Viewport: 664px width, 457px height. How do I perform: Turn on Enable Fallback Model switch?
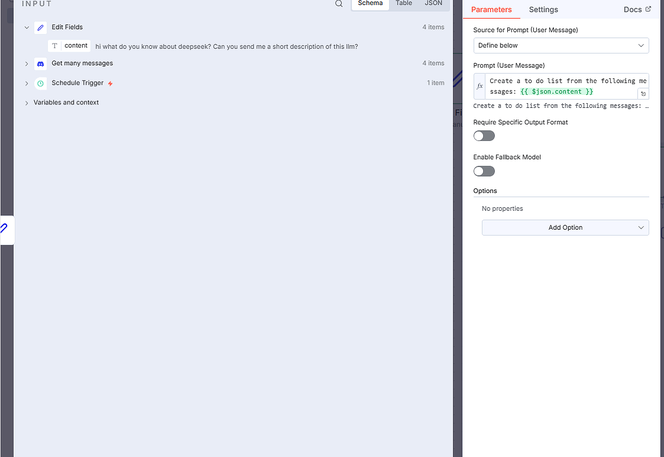click(484, 171)
